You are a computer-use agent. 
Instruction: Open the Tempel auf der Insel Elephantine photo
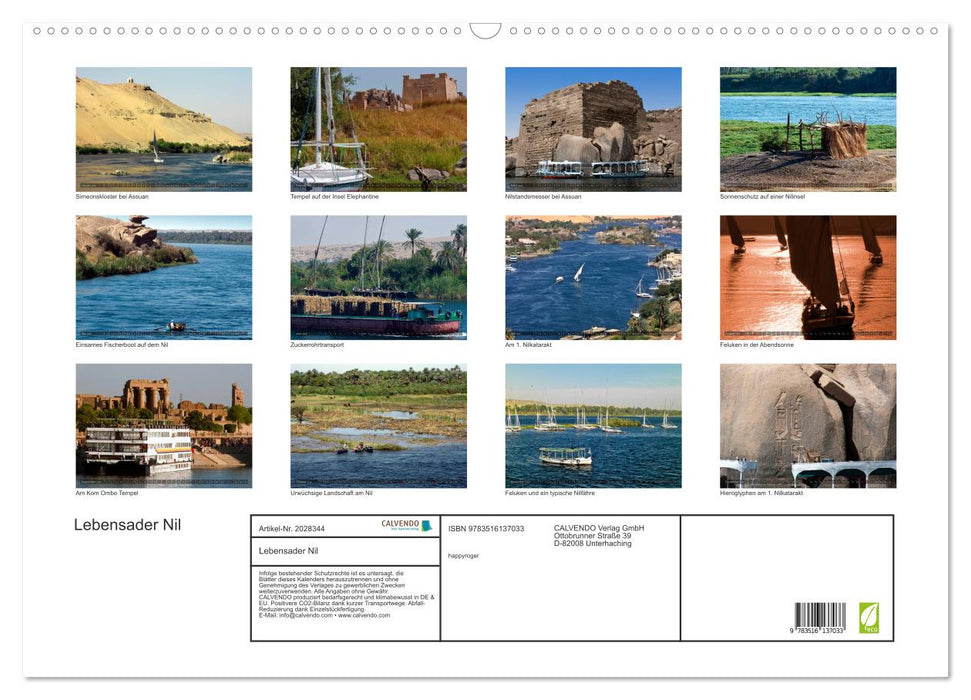coord(377,128)
